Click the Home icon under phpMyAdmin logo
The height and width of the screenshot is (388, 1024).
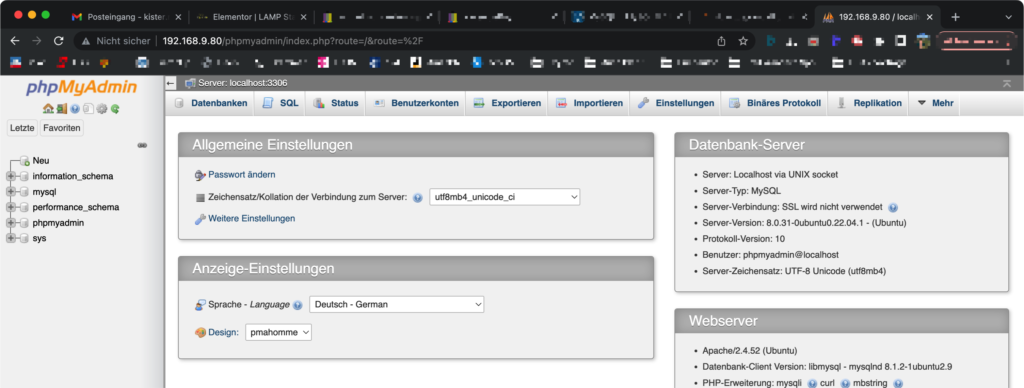pyautogui.click(x=47, y=109)
